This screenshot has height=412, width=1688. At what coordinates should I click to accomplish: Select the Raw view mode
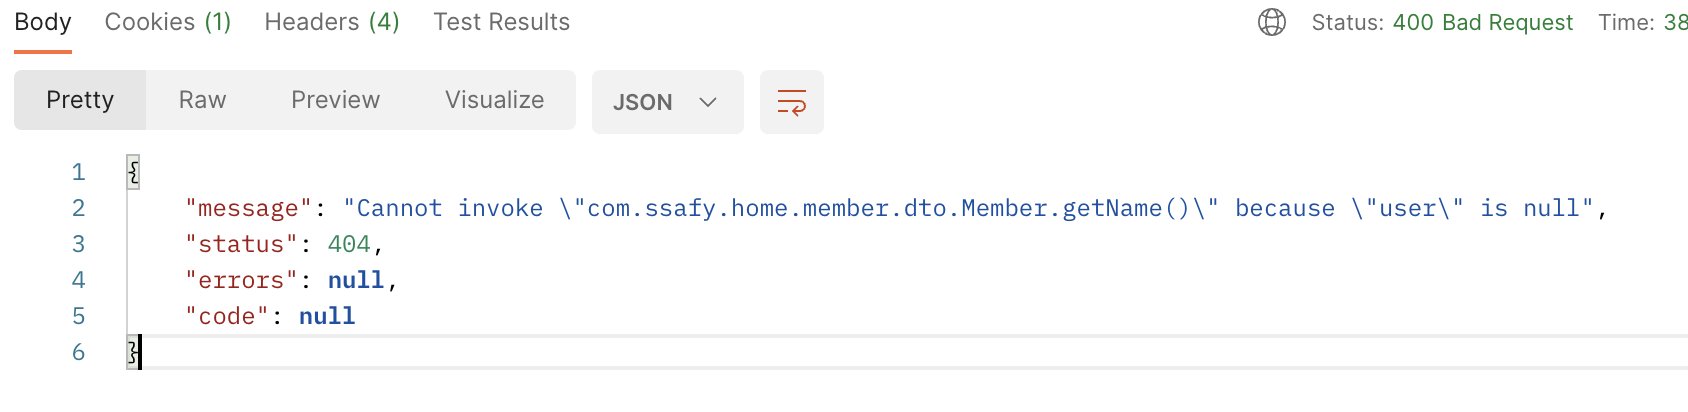coord(202,100)
